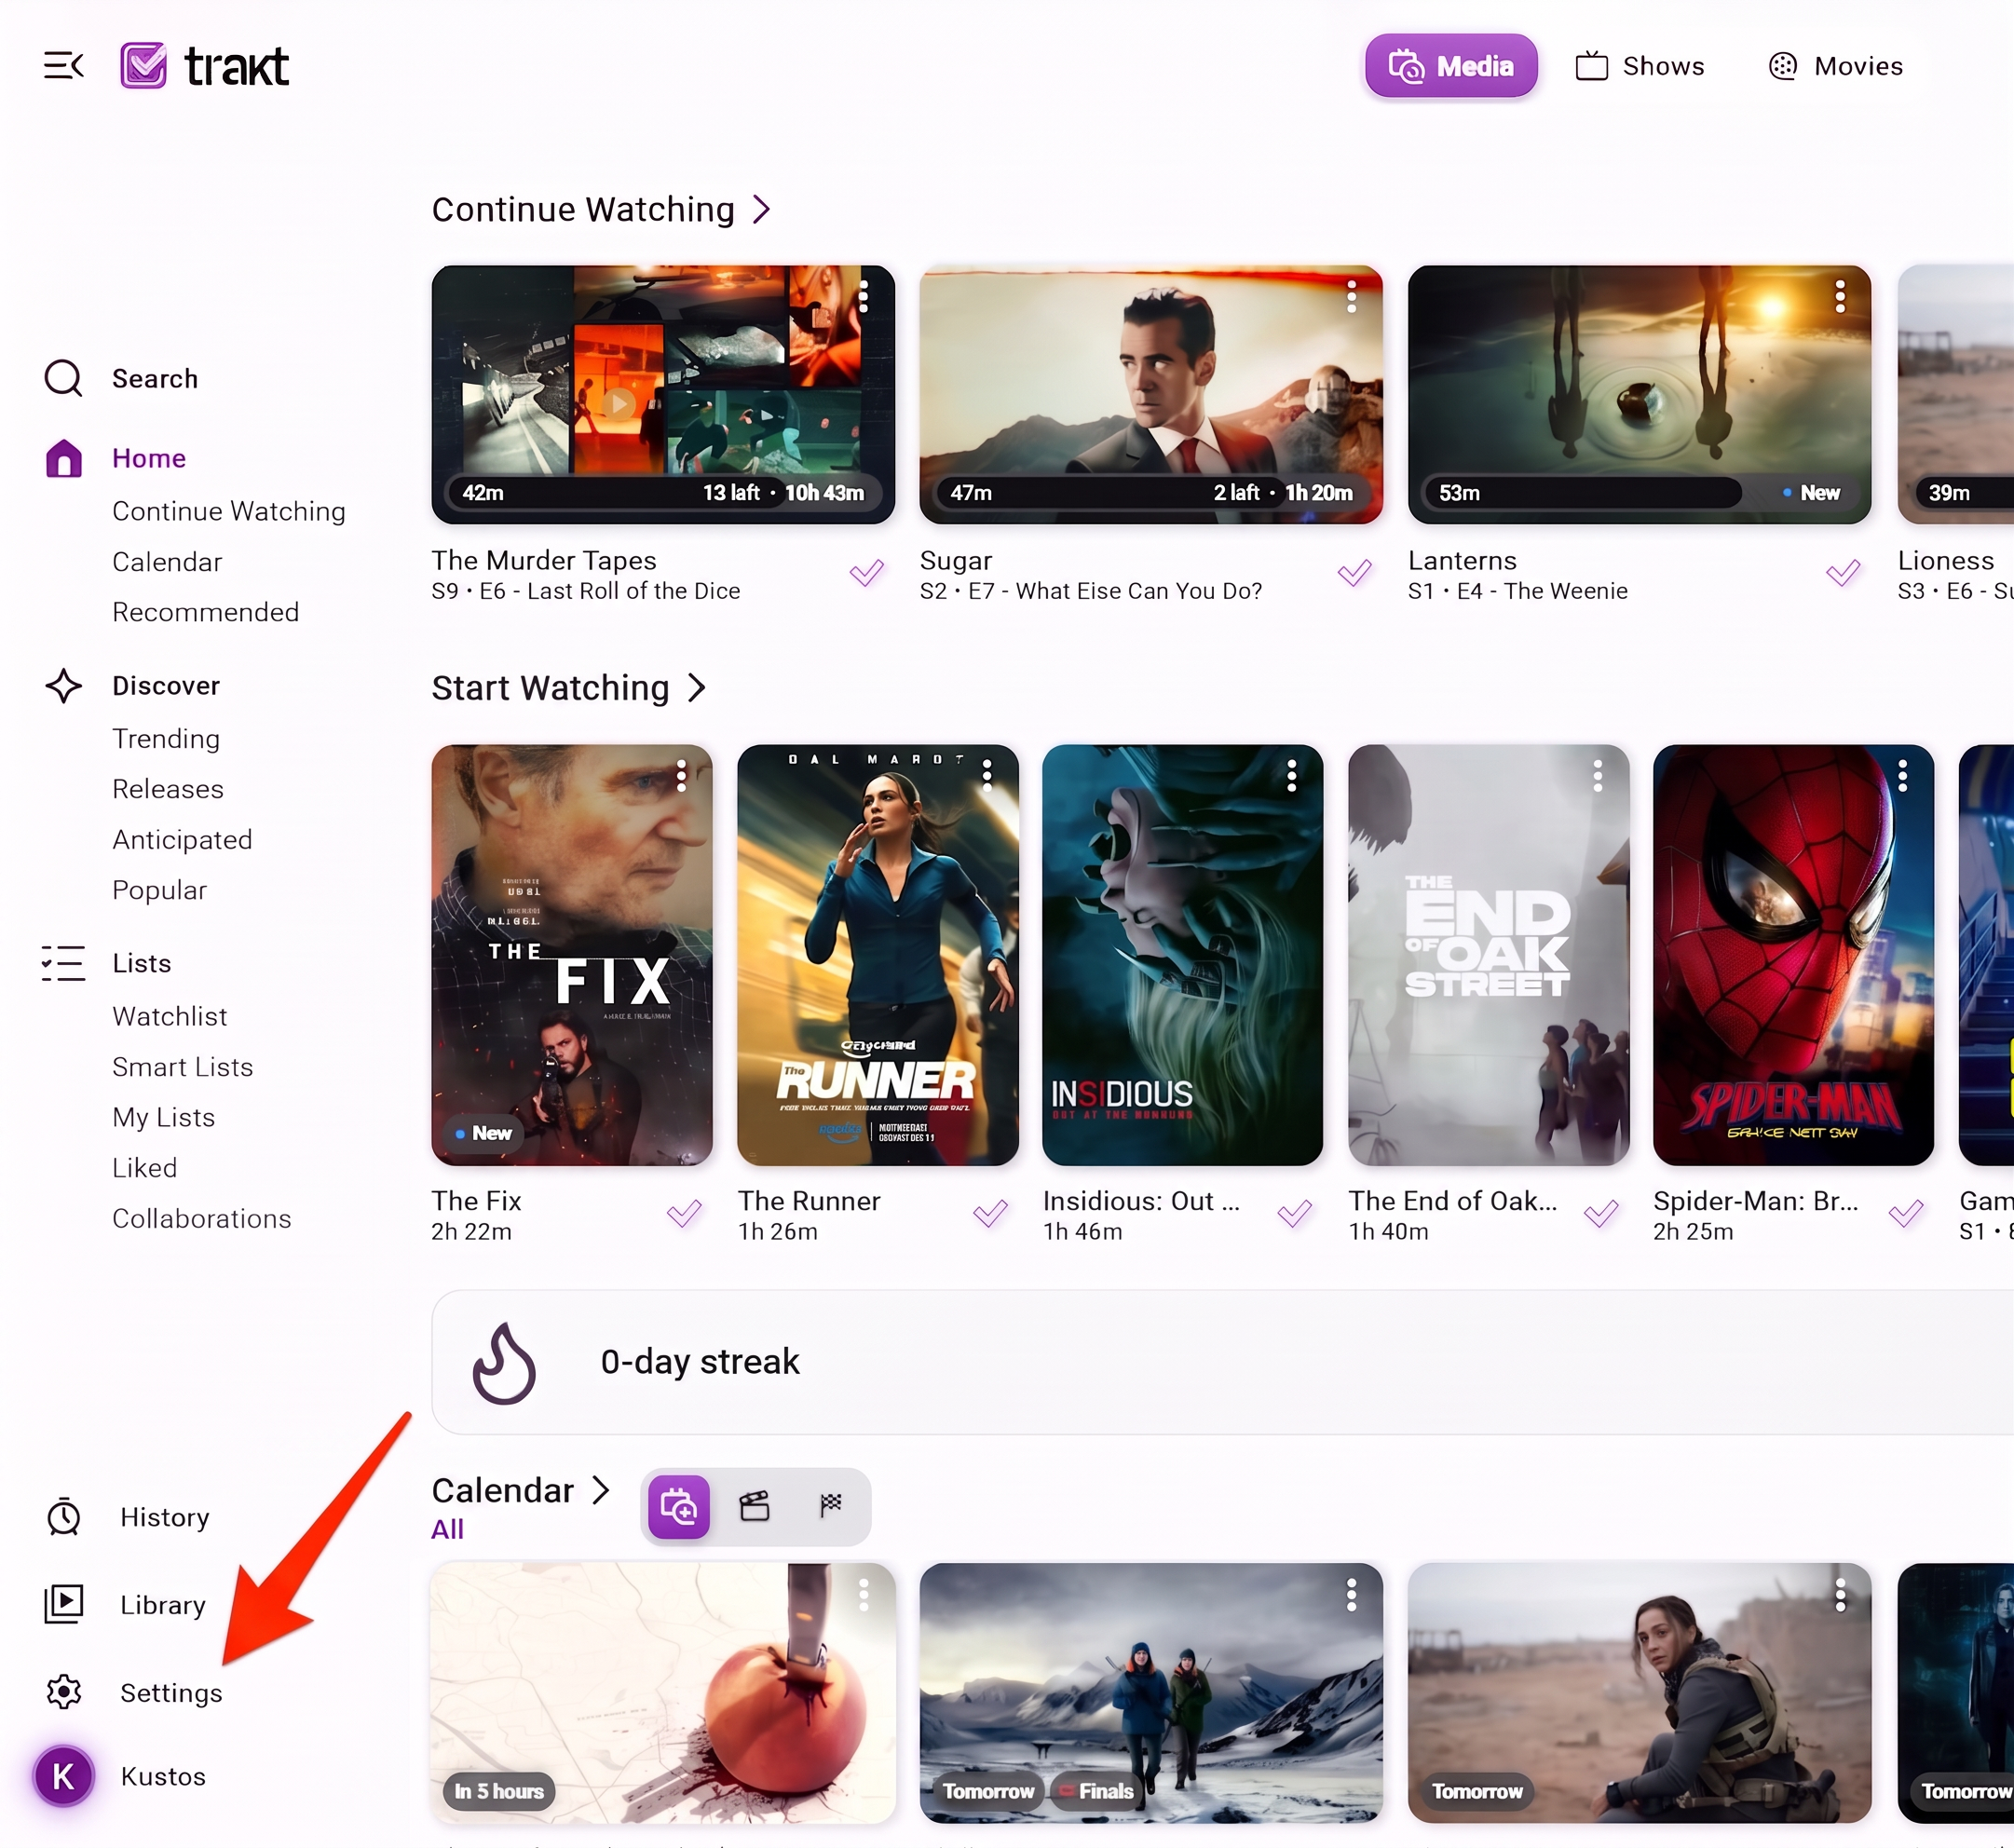This screenshot has width=2014, height=1848.
Task: Open Library from the sidebar
Action: [x=125, y=1605]
